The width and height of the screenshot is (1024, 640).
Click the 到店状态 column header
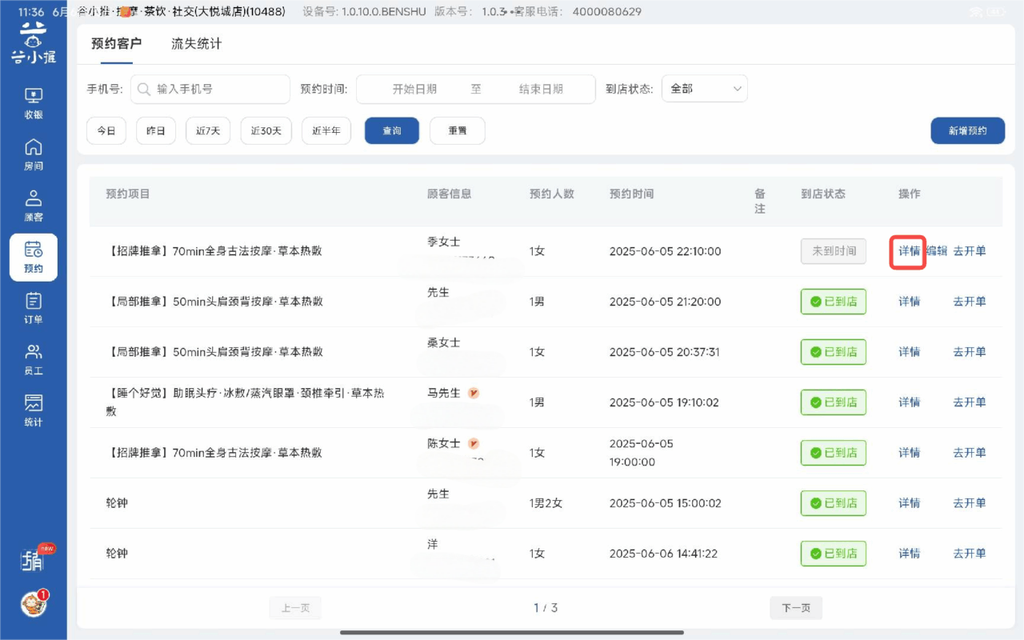[823, 194]
